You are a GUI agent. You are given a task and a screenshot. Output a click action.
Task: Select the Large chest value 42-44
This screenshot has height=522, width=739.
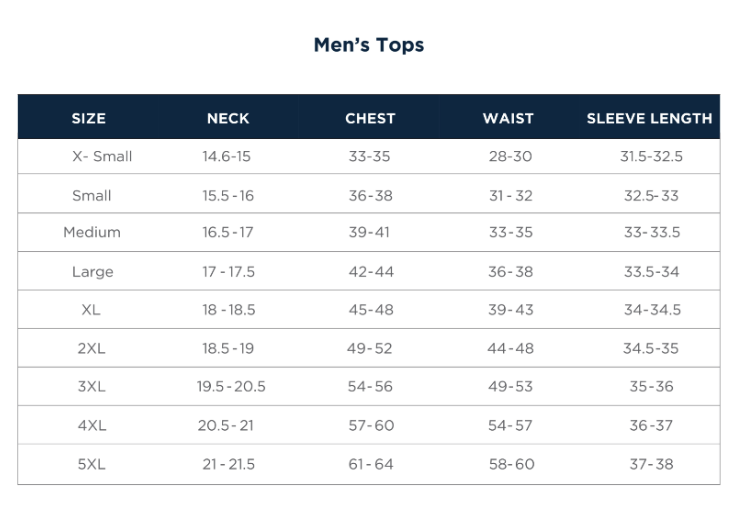pyautogui.click(x=371, y=272)
